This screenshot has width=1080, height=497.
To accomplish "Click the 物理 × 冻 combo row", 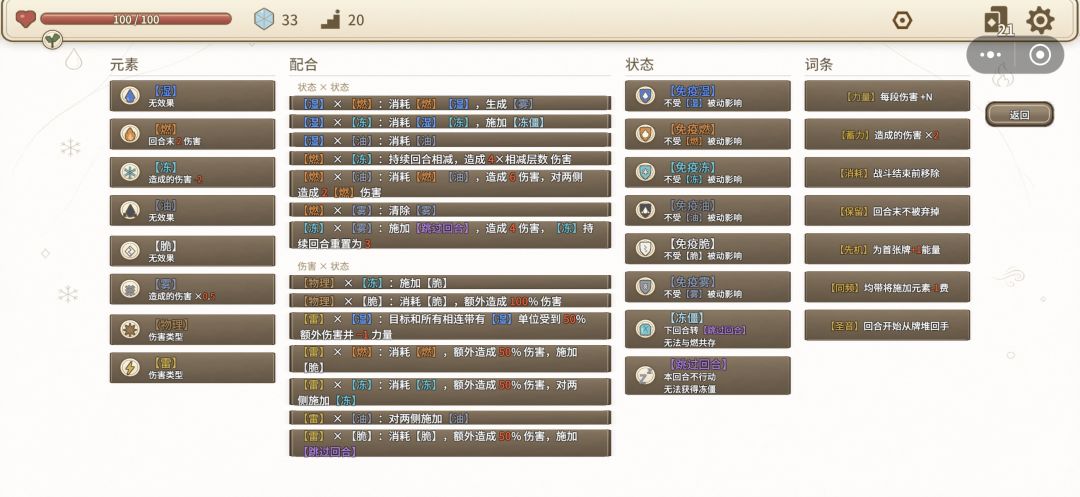I will 450,283.
